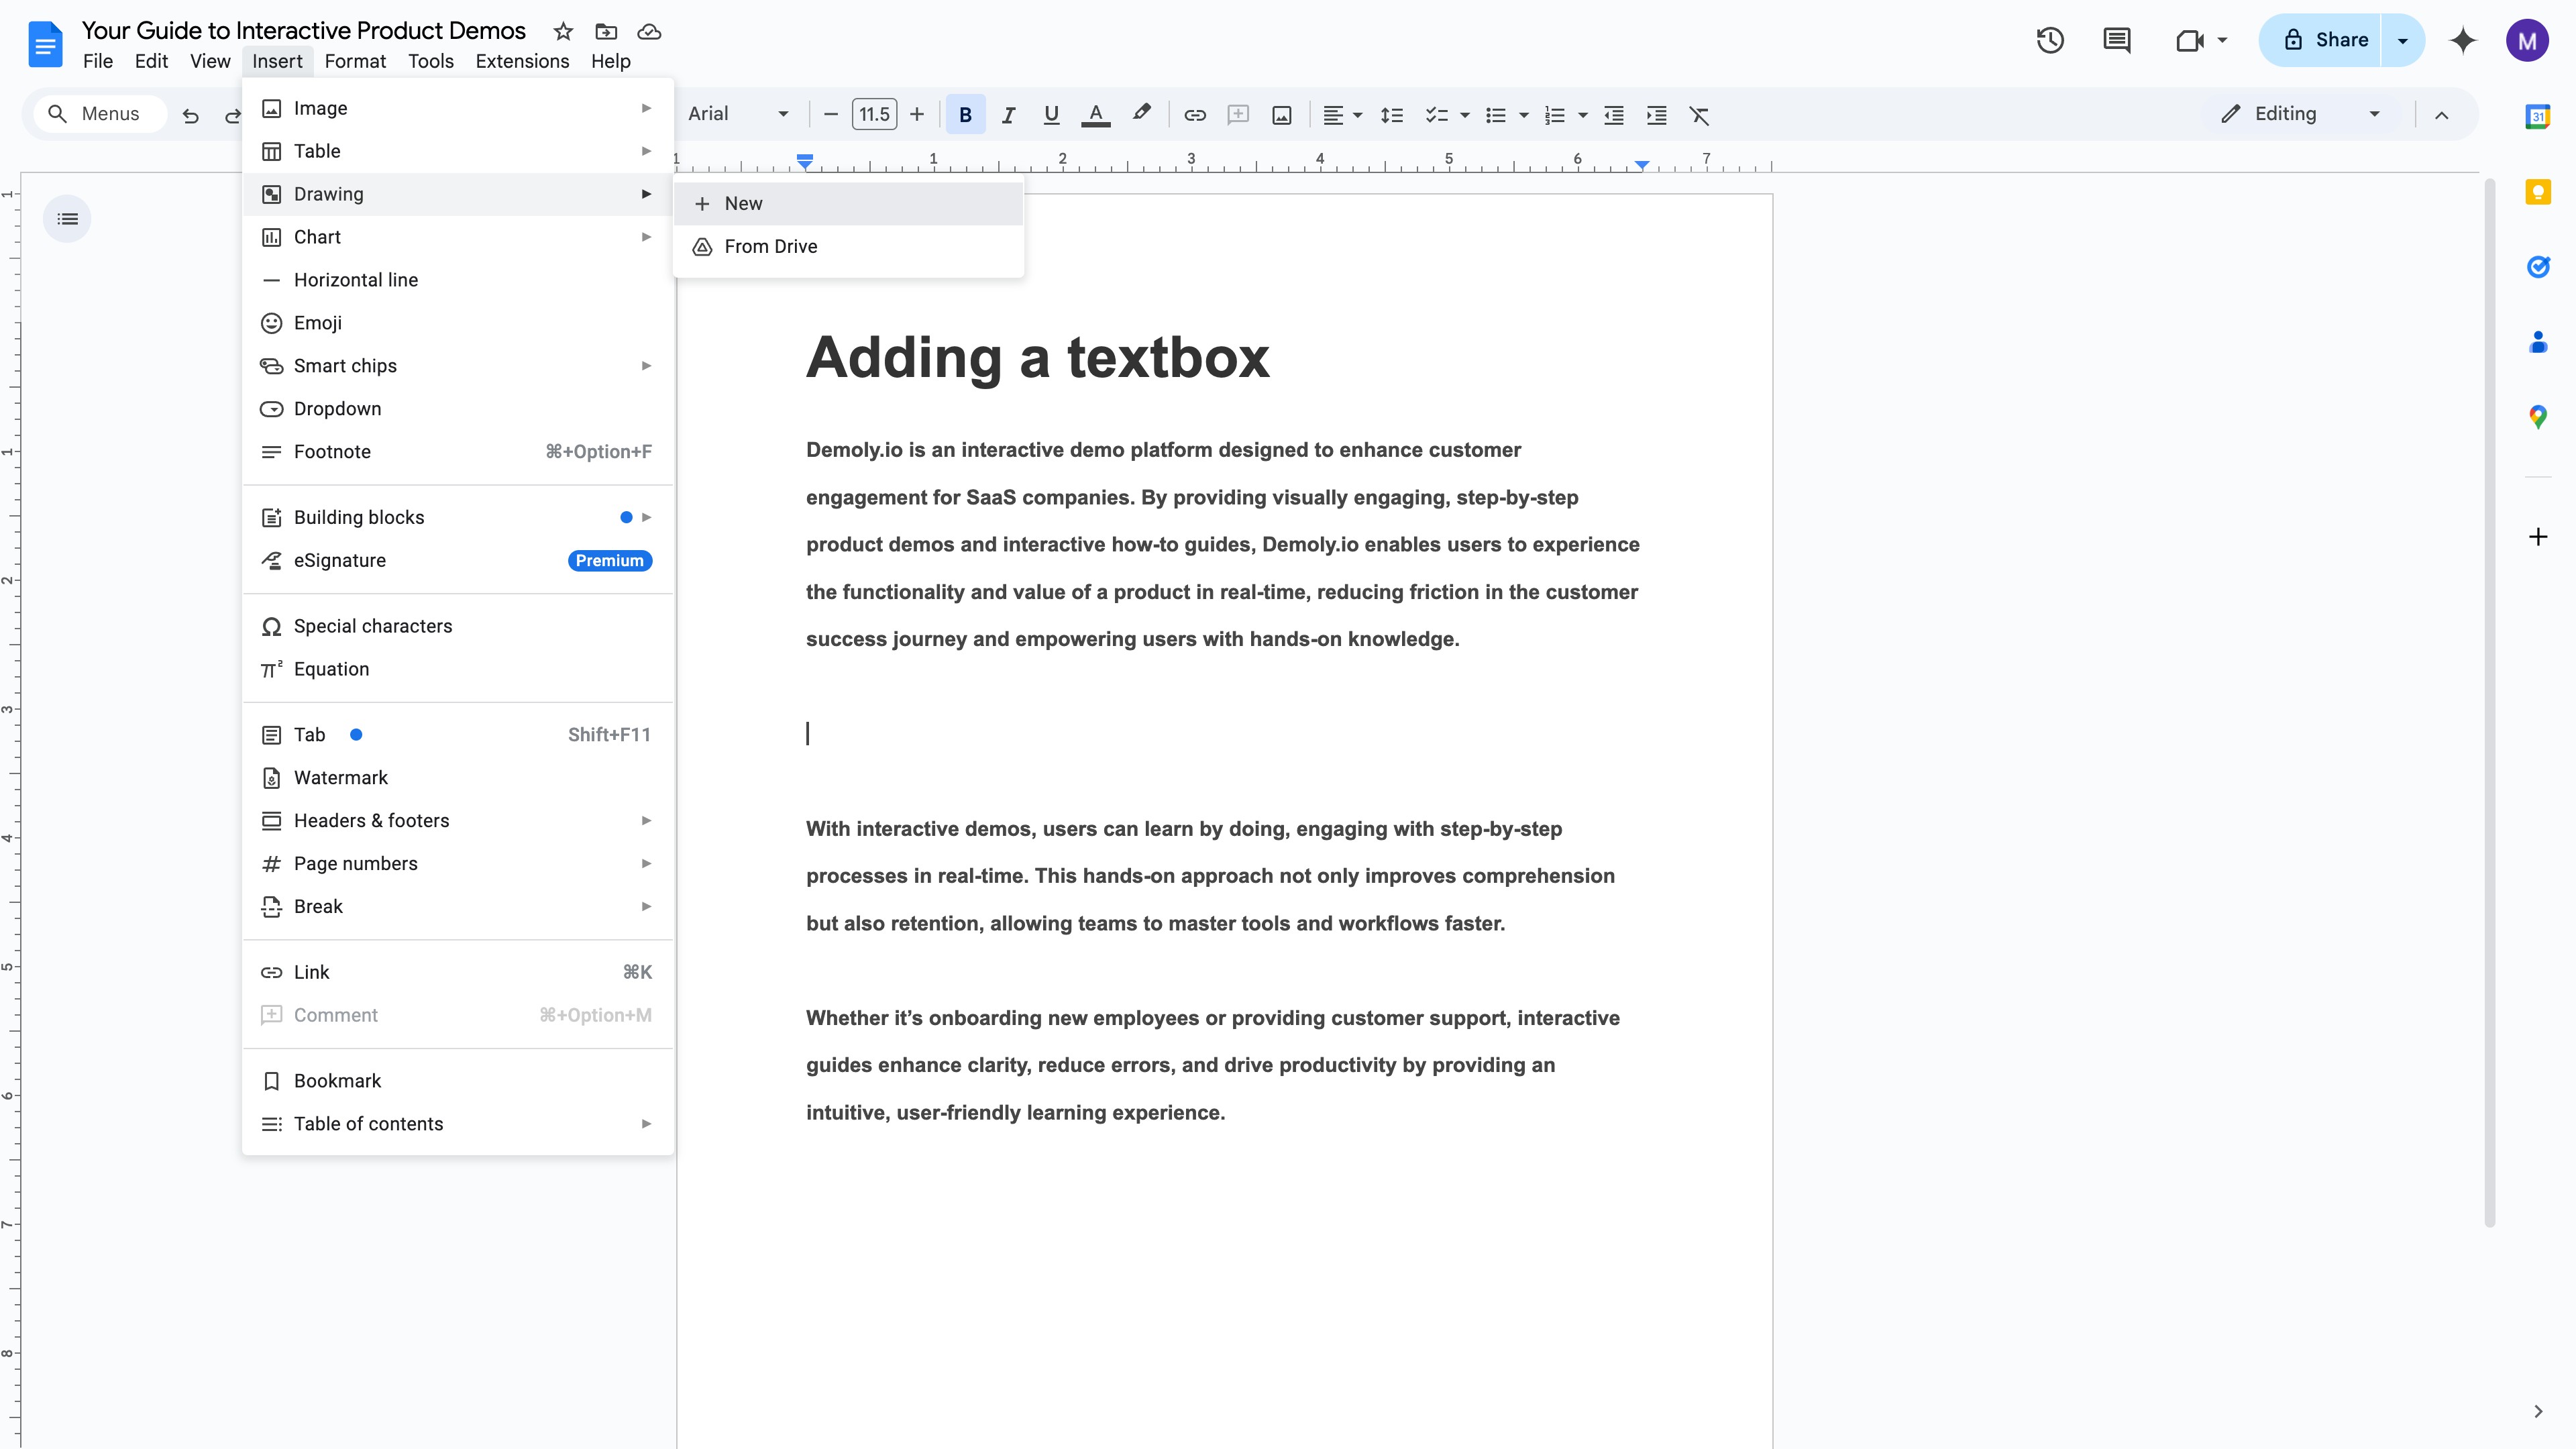Open Contacts side panel

[x=2538, y=342]
